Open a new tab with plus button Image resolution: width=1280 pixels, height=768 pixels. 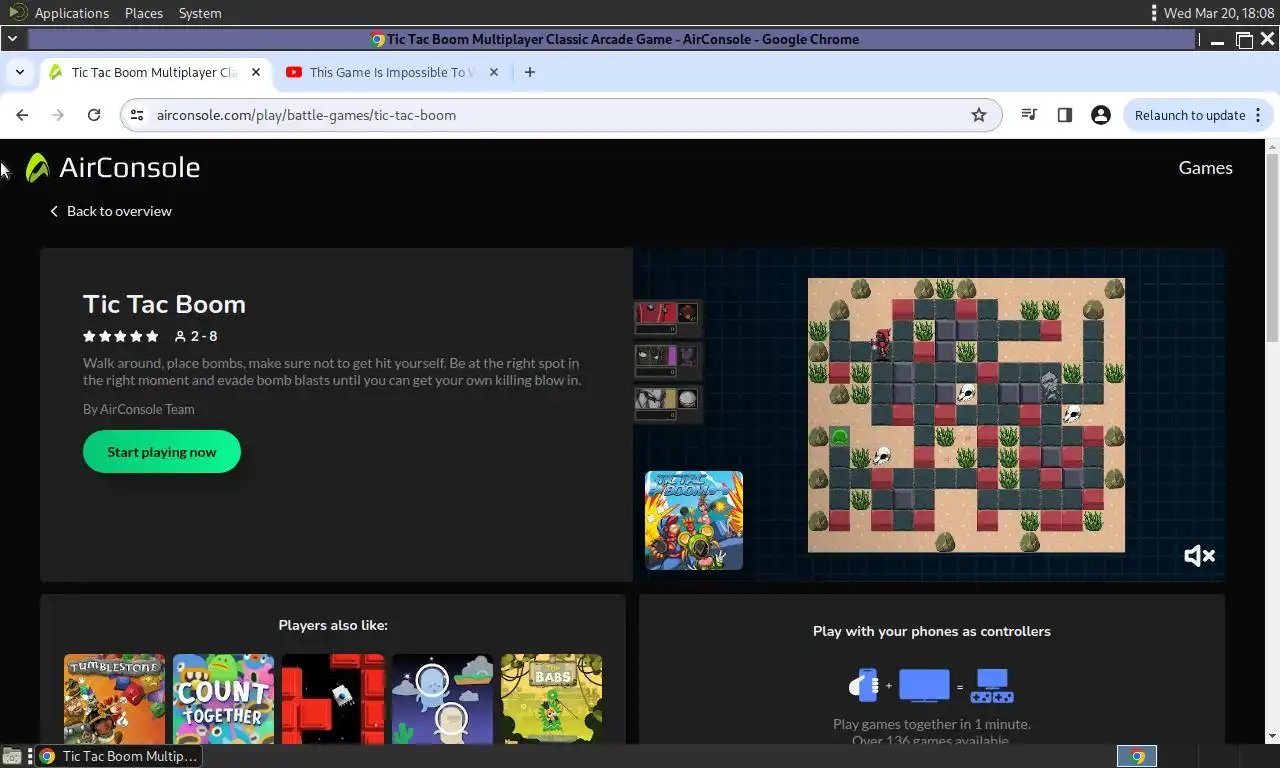click(530, 72)
